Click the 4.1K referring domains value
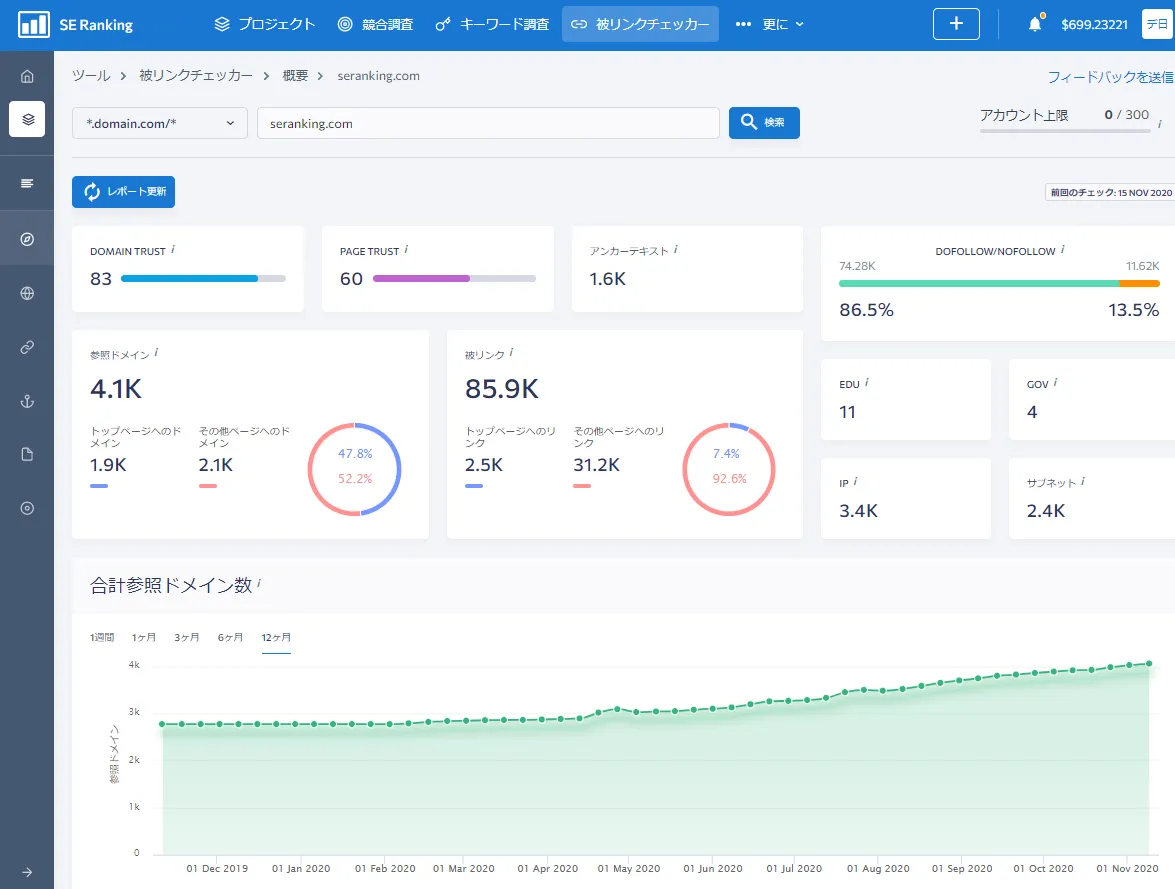This screenshot has width=1175, height=889. pos(115,388)
